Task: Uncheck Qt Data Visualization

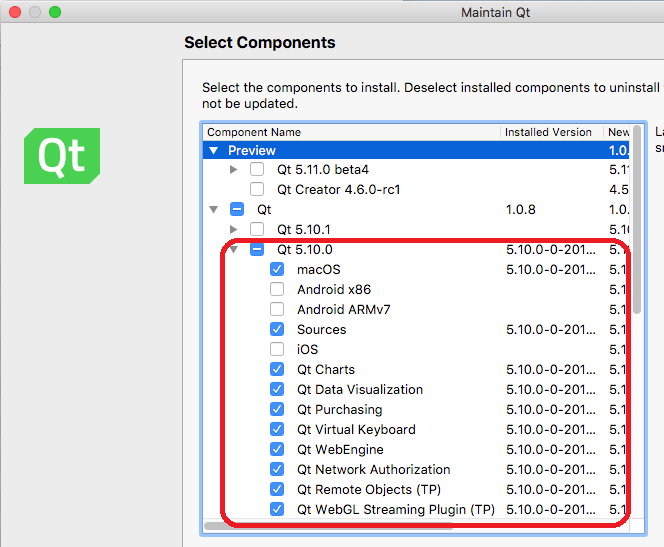Action: (277, 389)
